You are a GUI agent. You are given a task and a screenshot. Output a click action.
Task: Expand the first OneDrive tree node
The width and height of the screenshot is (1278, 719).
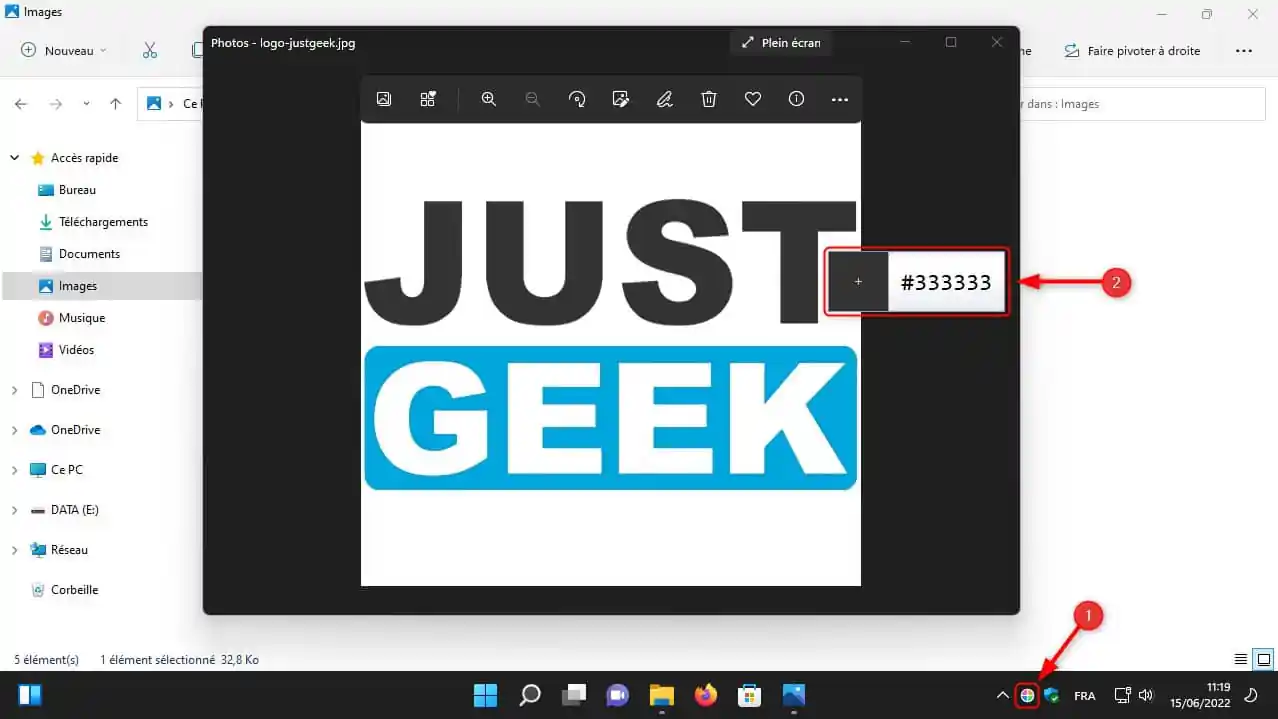[14, 390]
